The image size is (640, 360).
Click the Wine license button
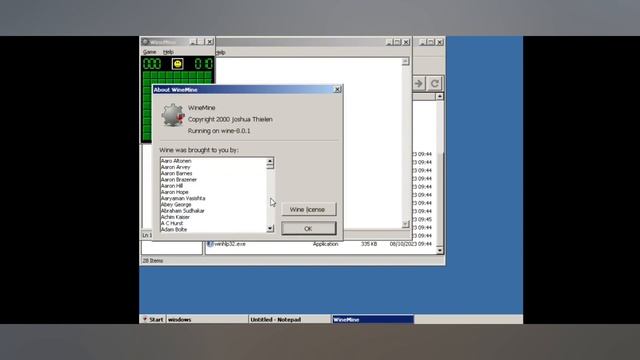309,209
